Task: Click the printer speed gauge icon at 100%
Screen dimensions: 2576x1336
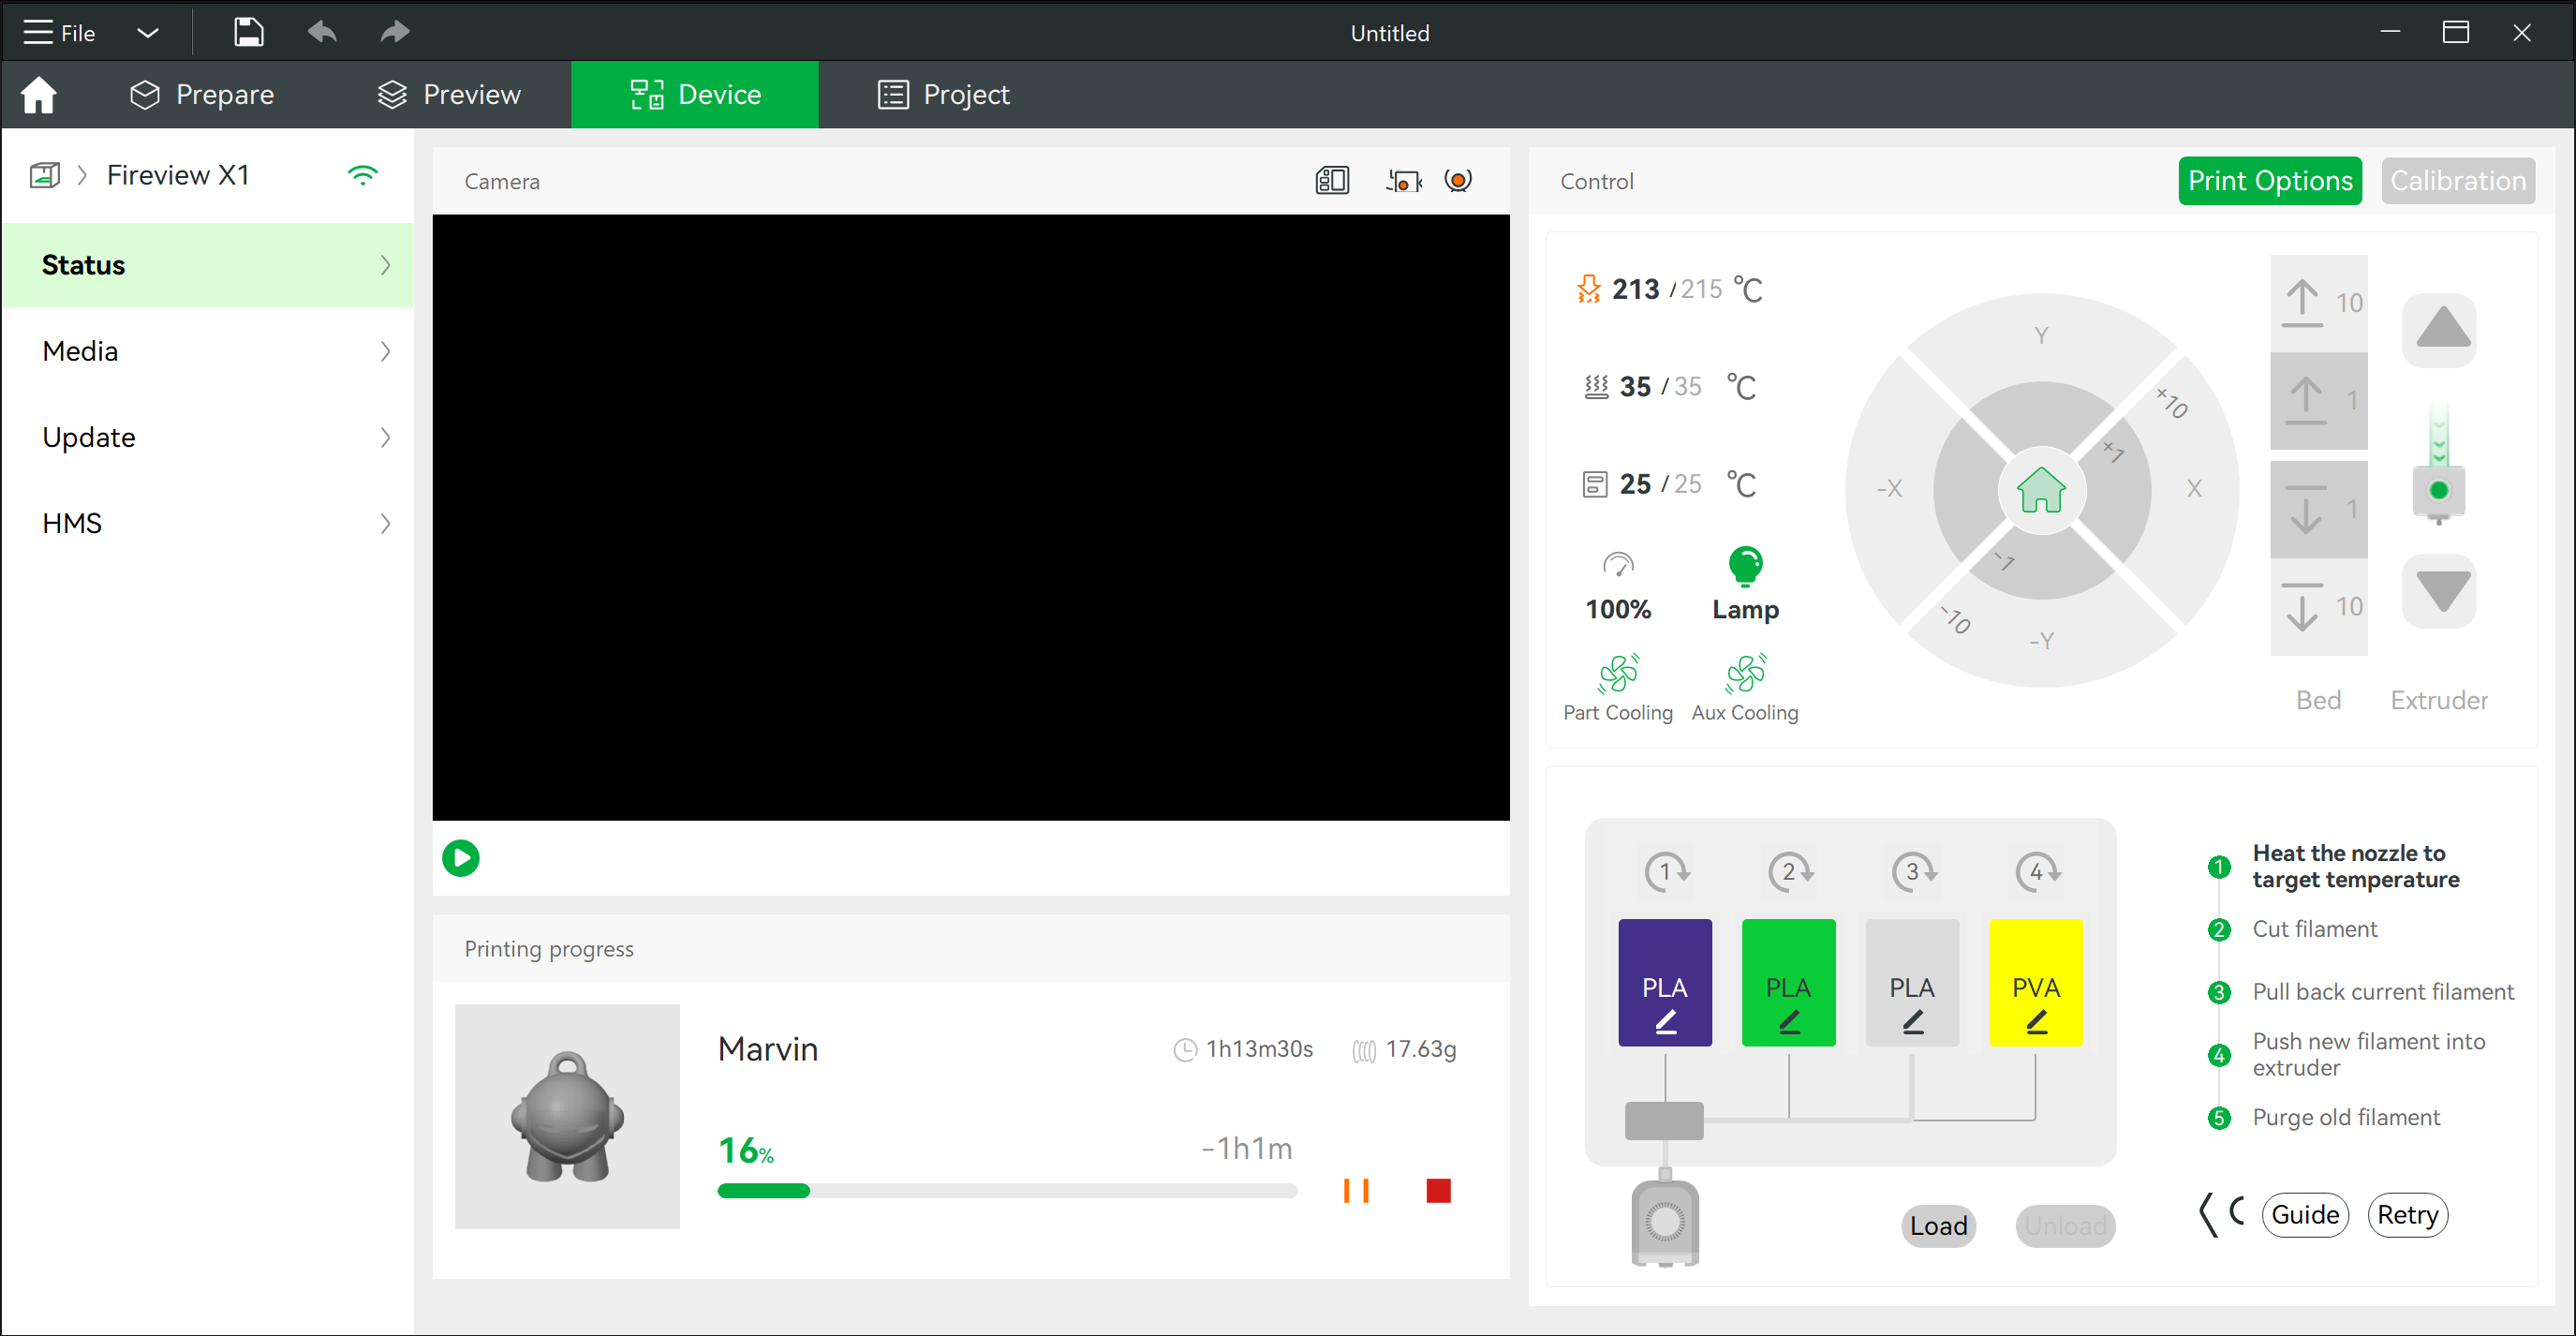Action: coord(1618,563)
